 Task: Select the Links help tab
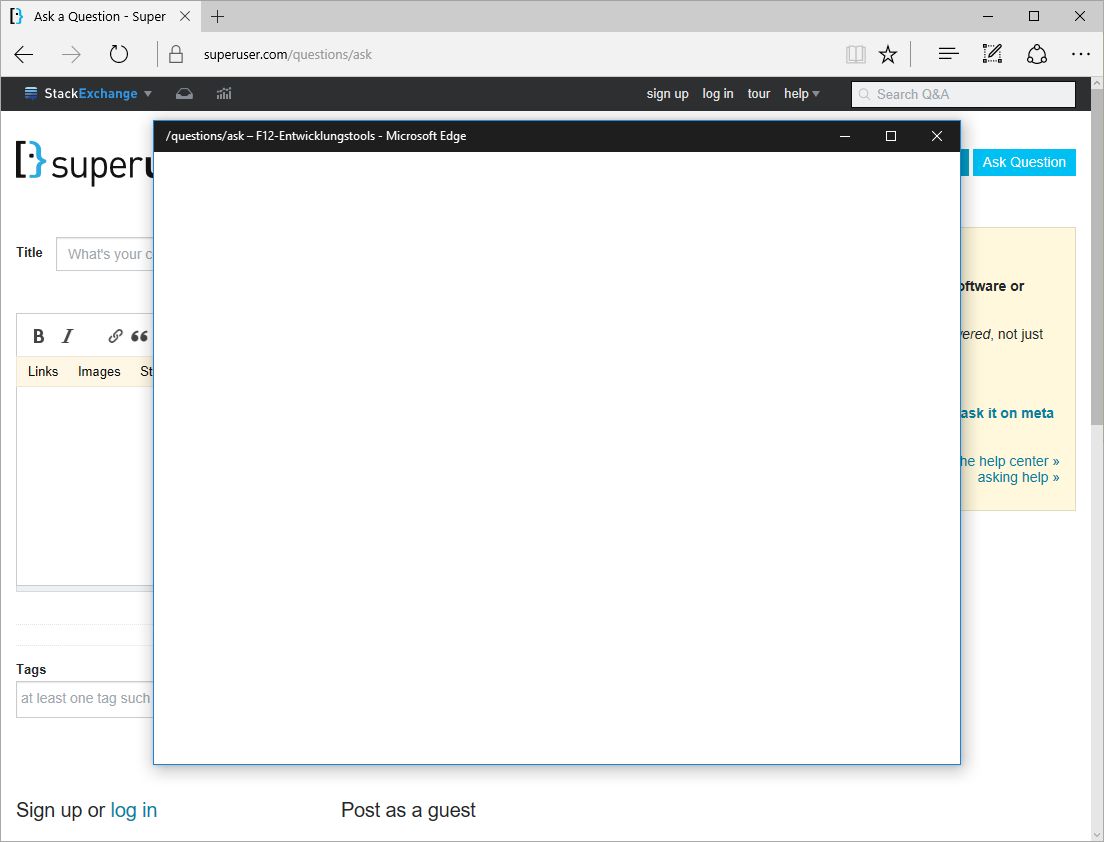[x=43, y=371]
